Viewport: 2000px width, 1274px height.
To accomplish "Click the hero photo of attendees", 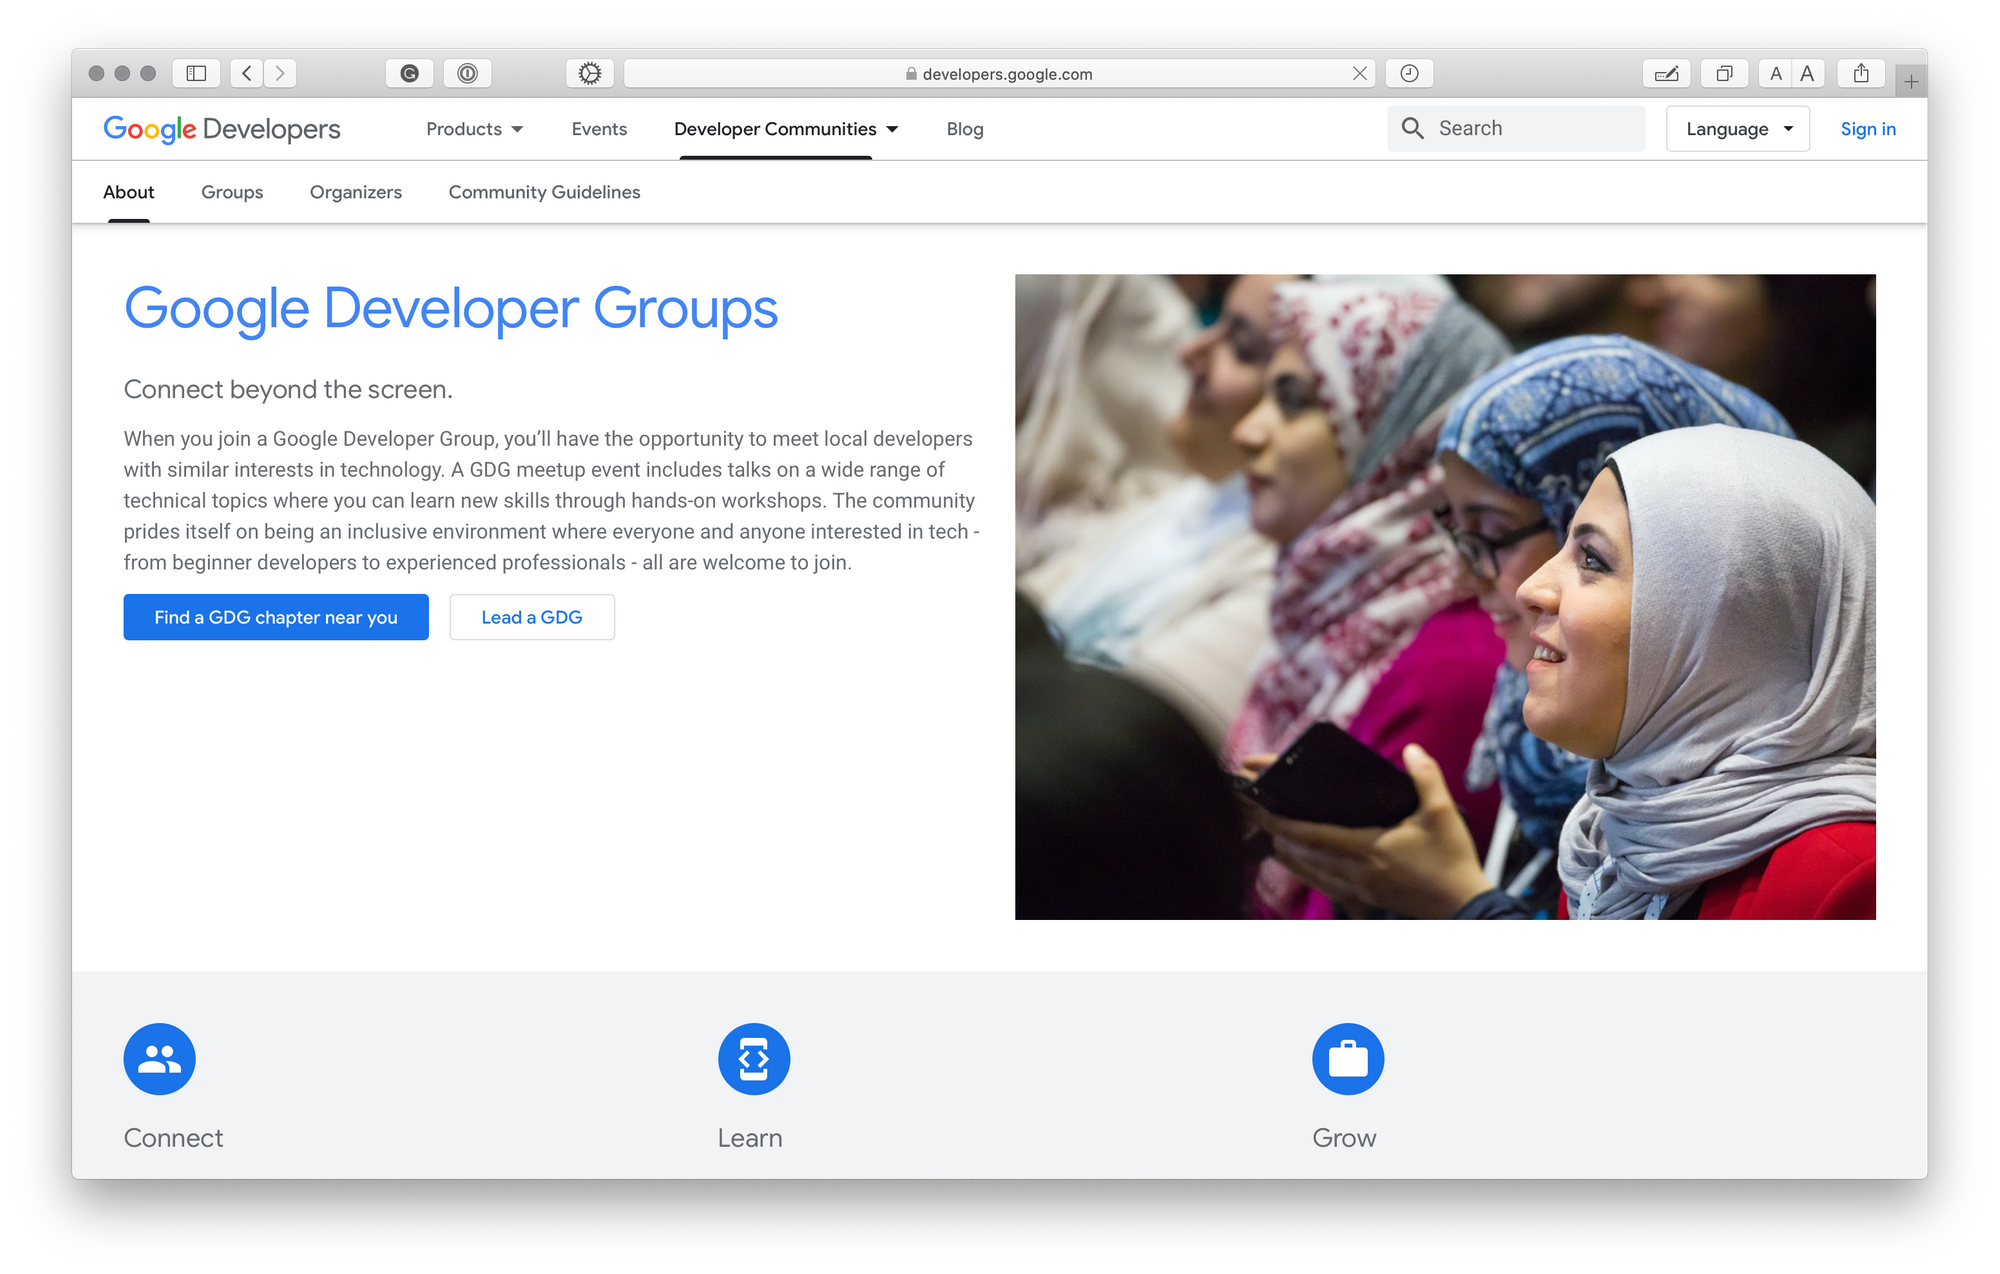I will [1445, 597].
